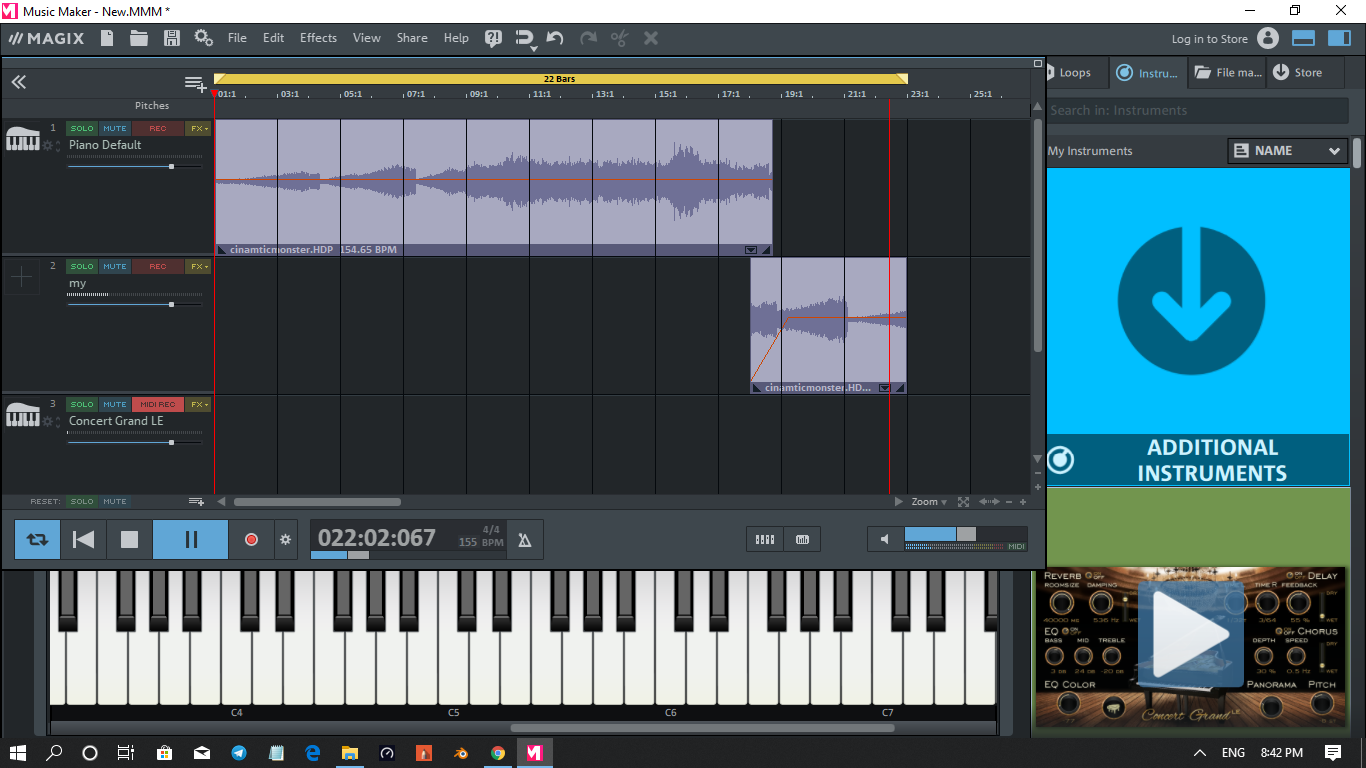Click the plus icon on track 2

21,278
